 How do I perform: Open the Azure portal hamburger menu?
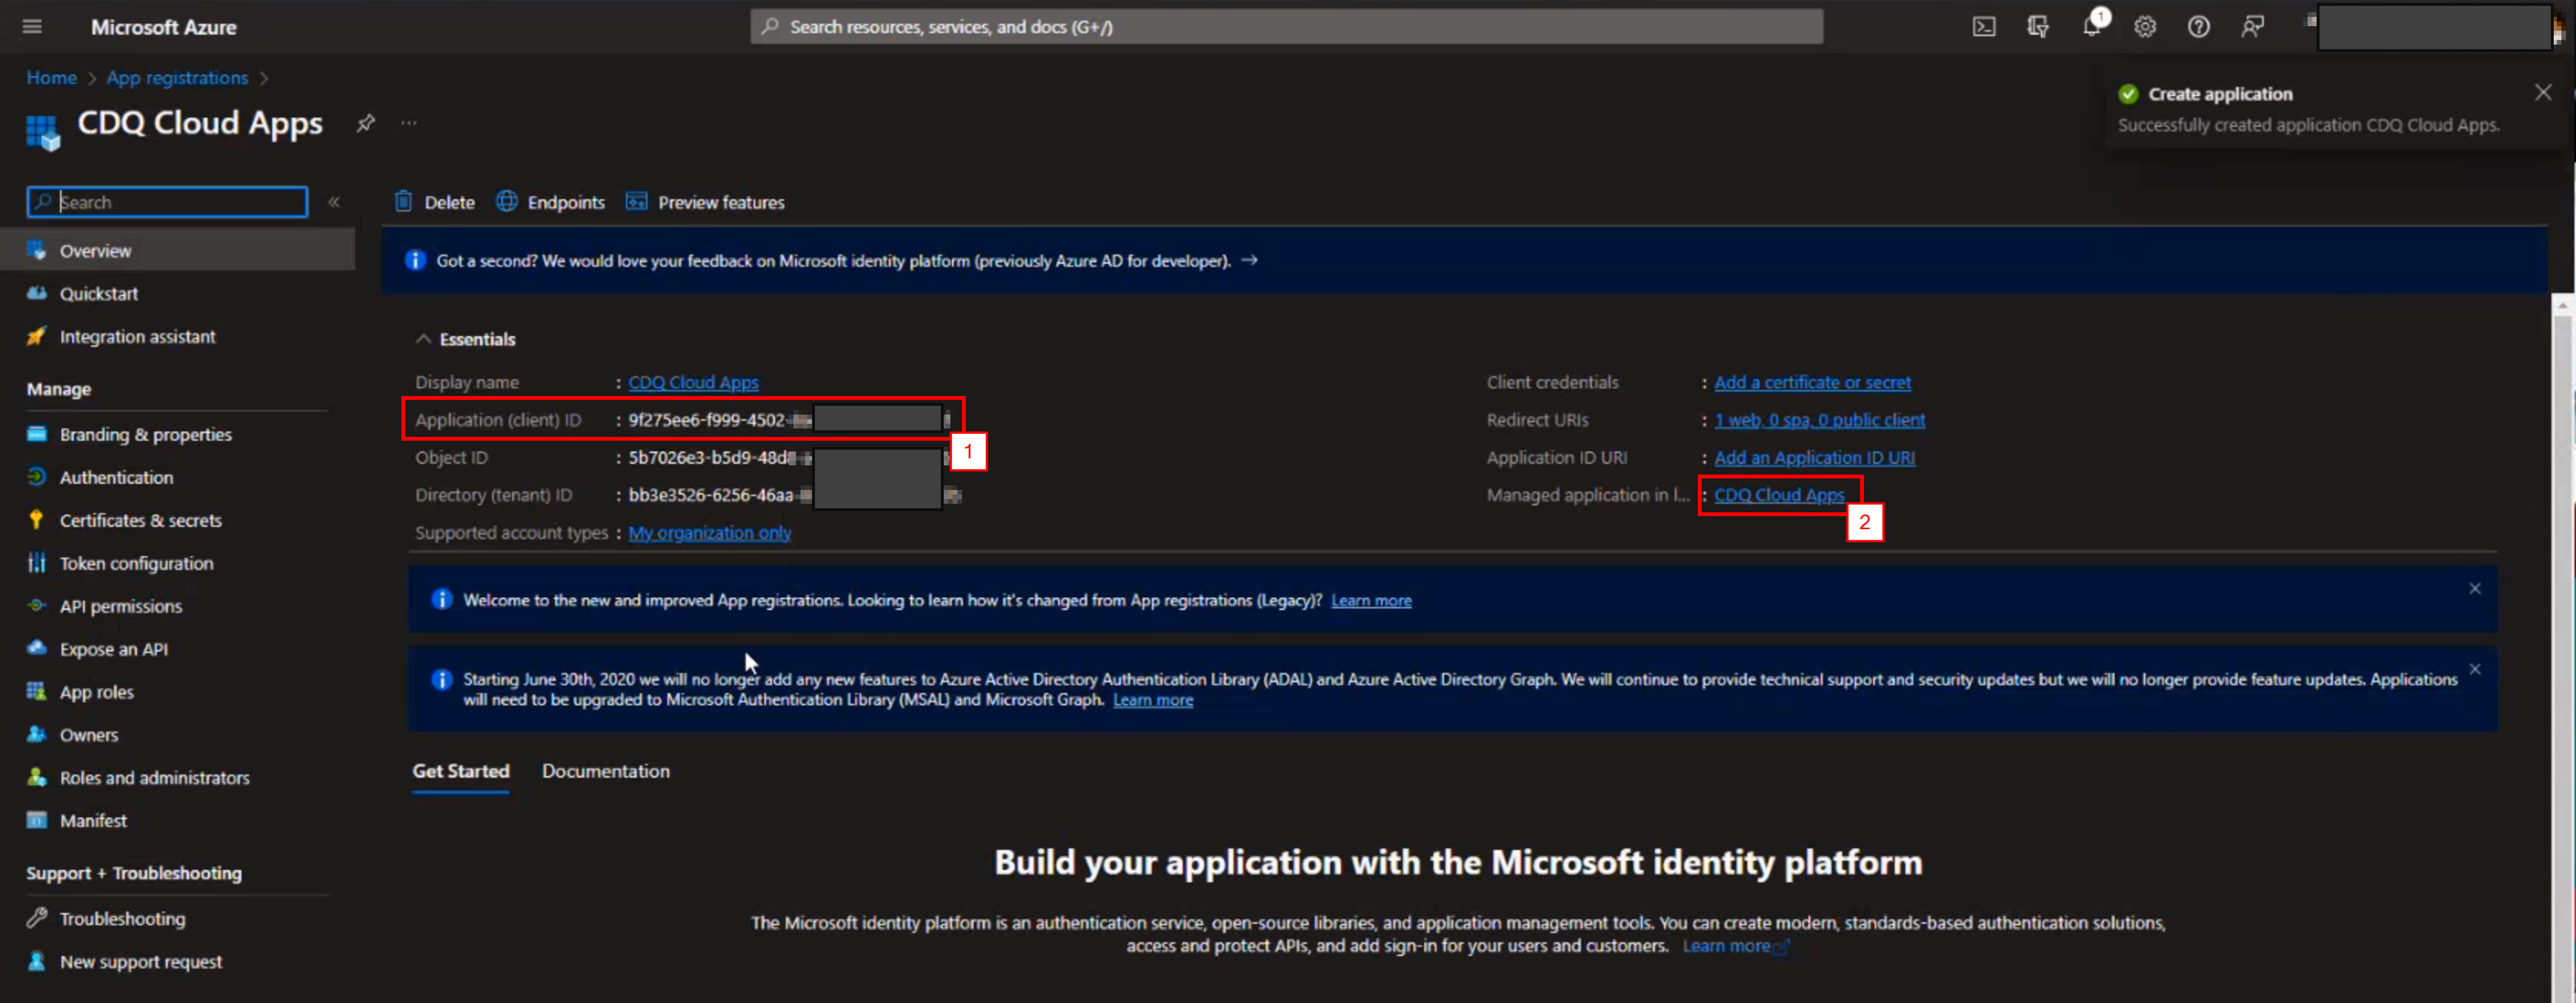tap(32, 27)
